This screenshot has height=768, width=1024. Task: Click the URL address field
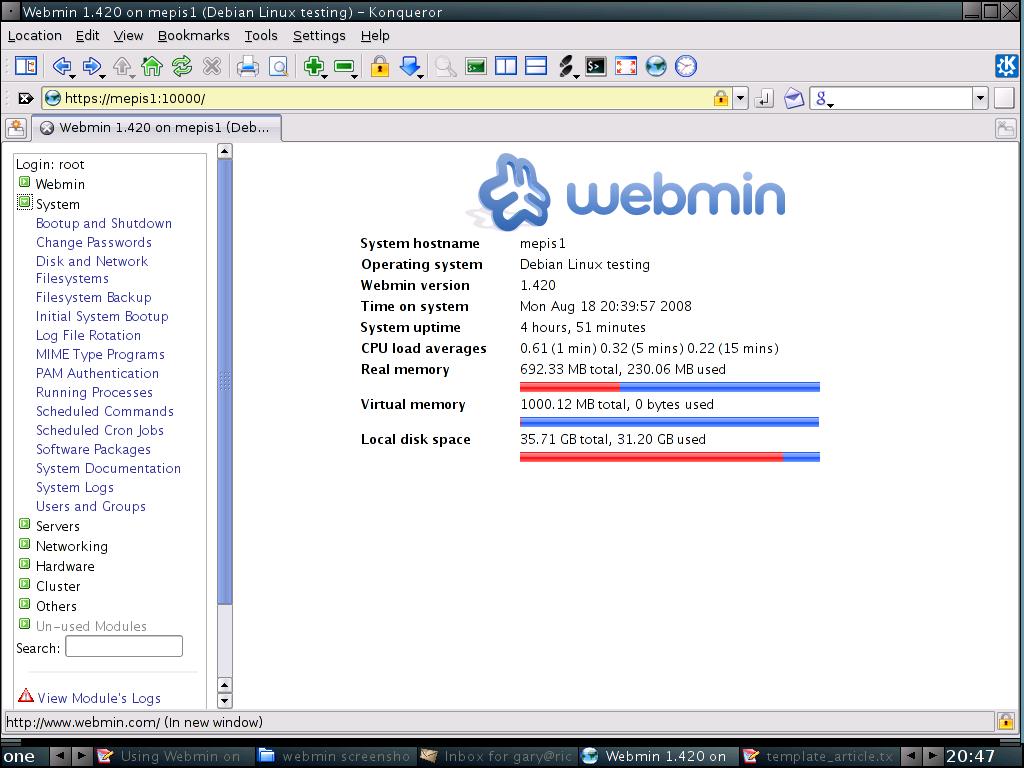click(388, 99)
